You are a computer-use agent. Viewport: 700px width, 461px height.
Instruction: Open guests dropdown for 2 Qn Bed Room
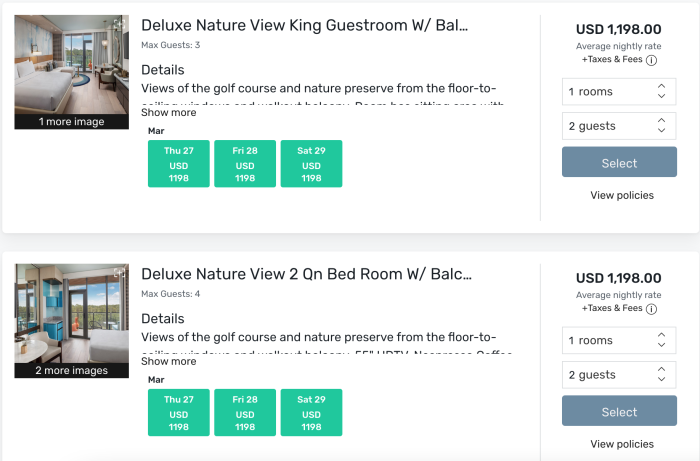(x=619, y=375)
